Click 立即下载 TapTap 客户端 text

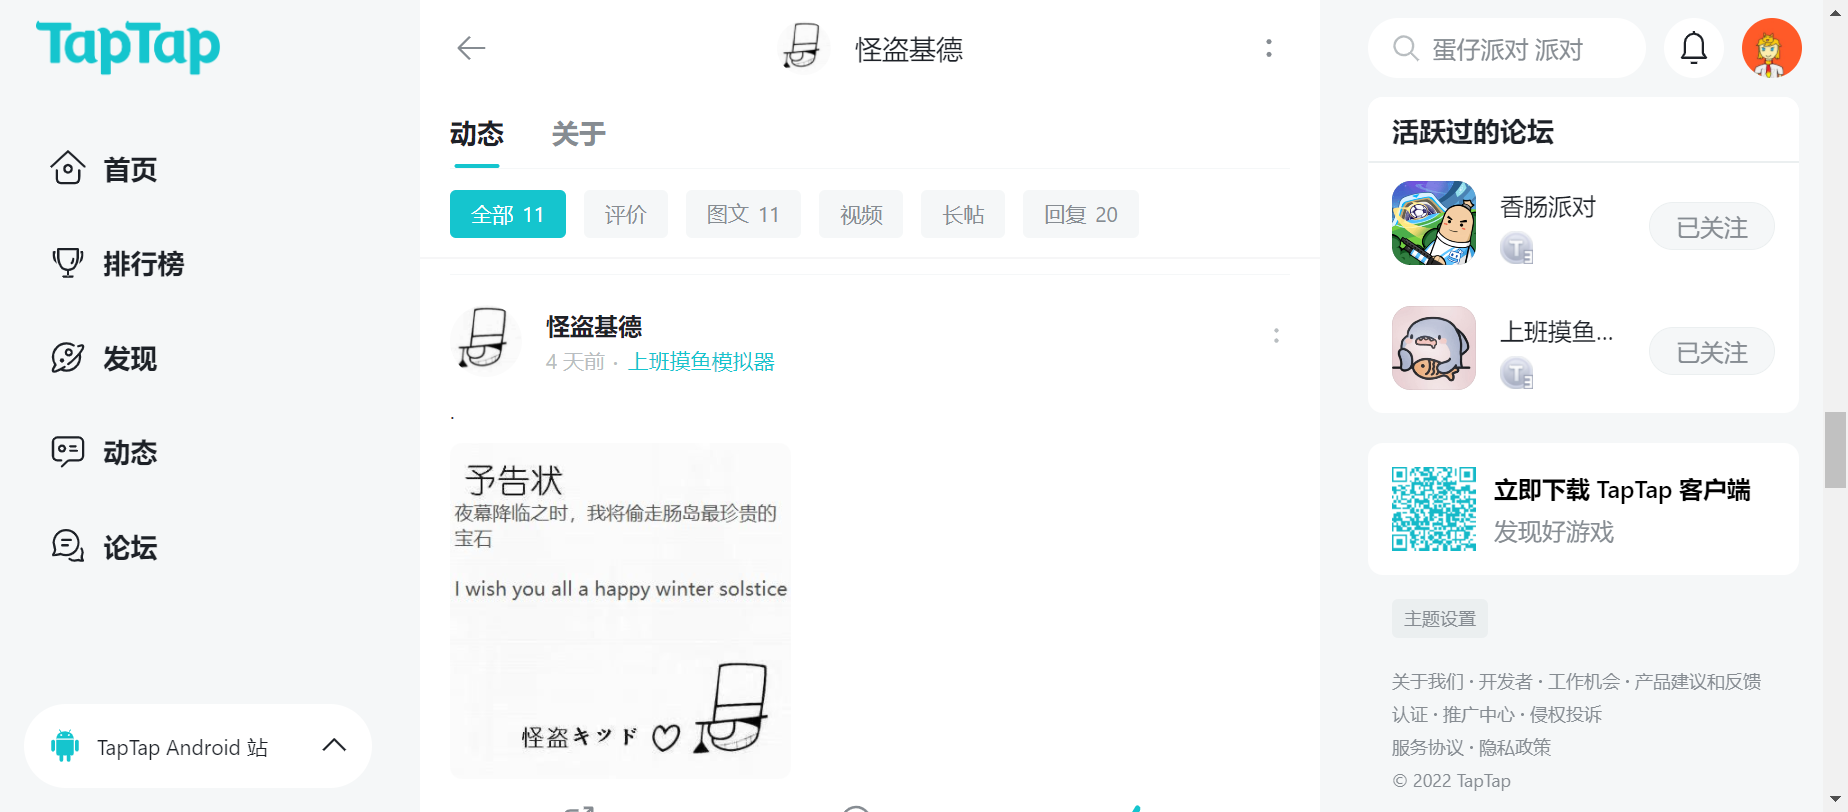click(x=1622, y=490)
